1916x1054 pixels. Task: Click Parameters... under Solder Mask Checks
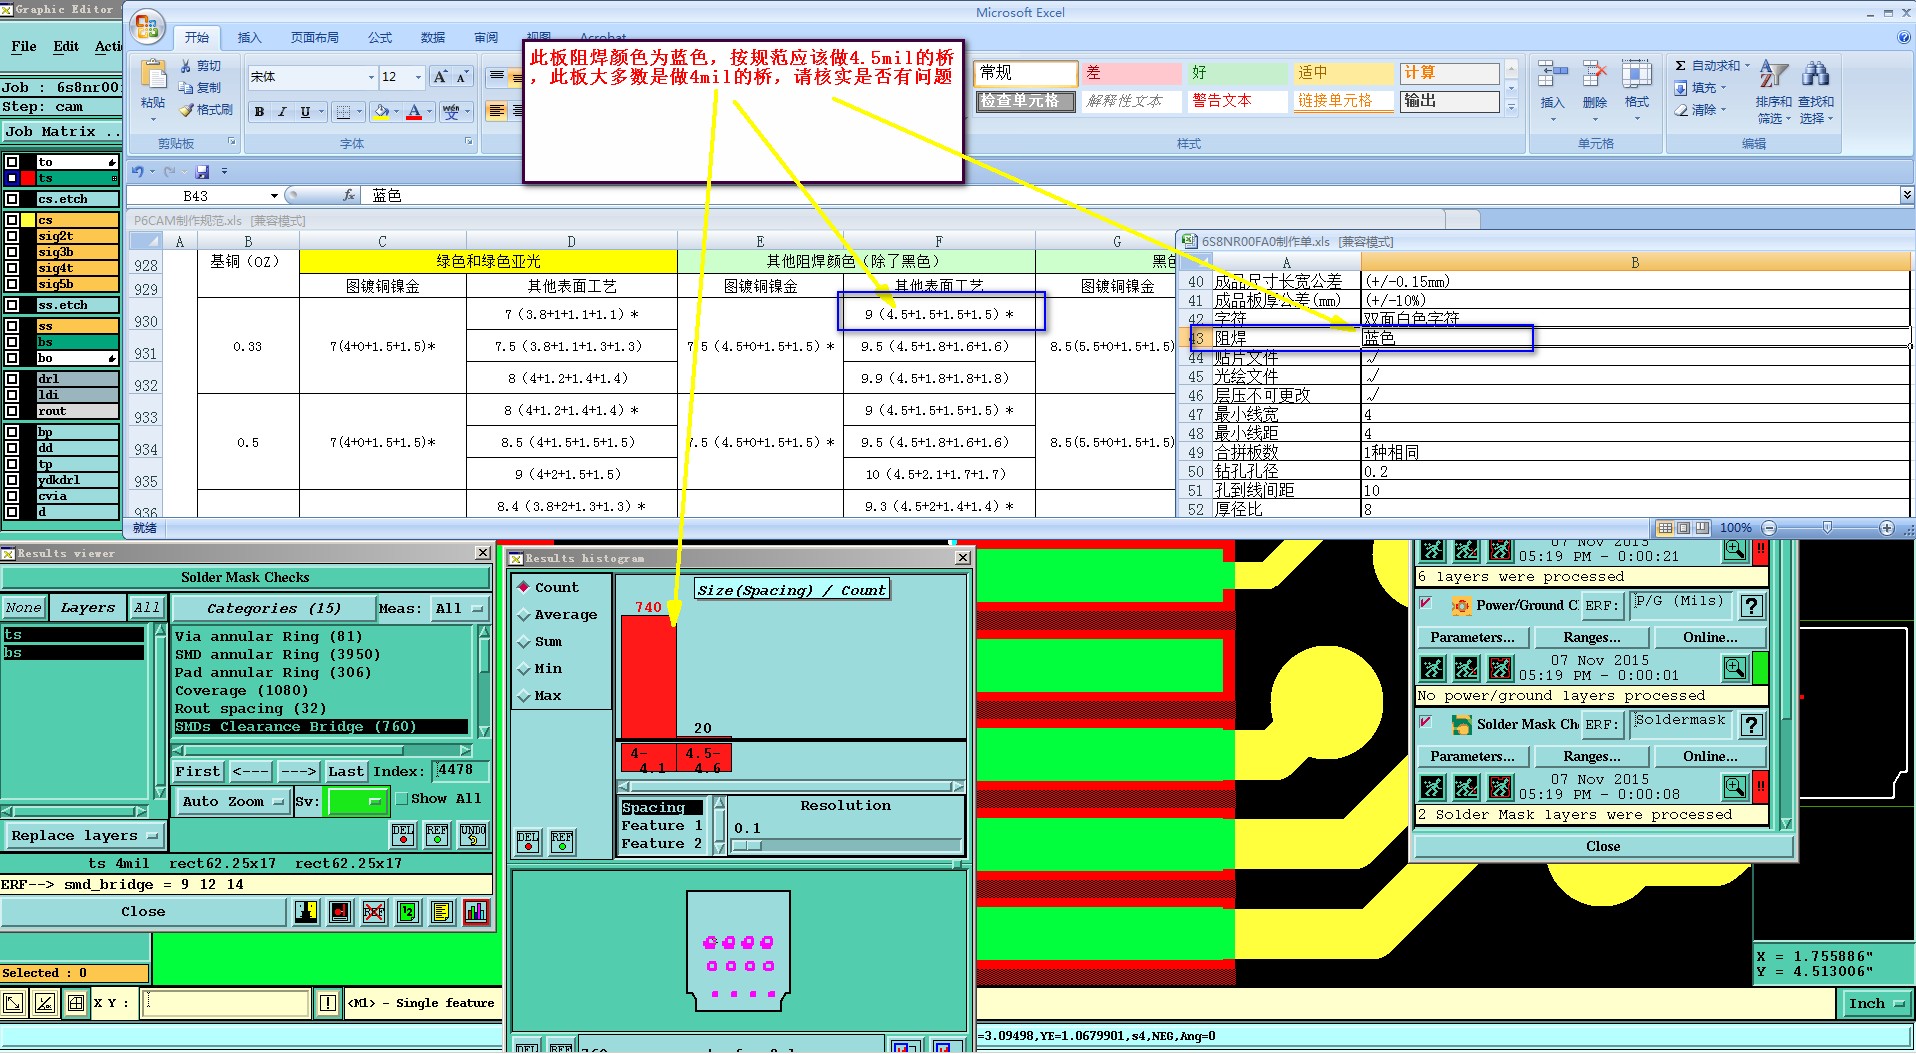click(x=1472, y=756)
